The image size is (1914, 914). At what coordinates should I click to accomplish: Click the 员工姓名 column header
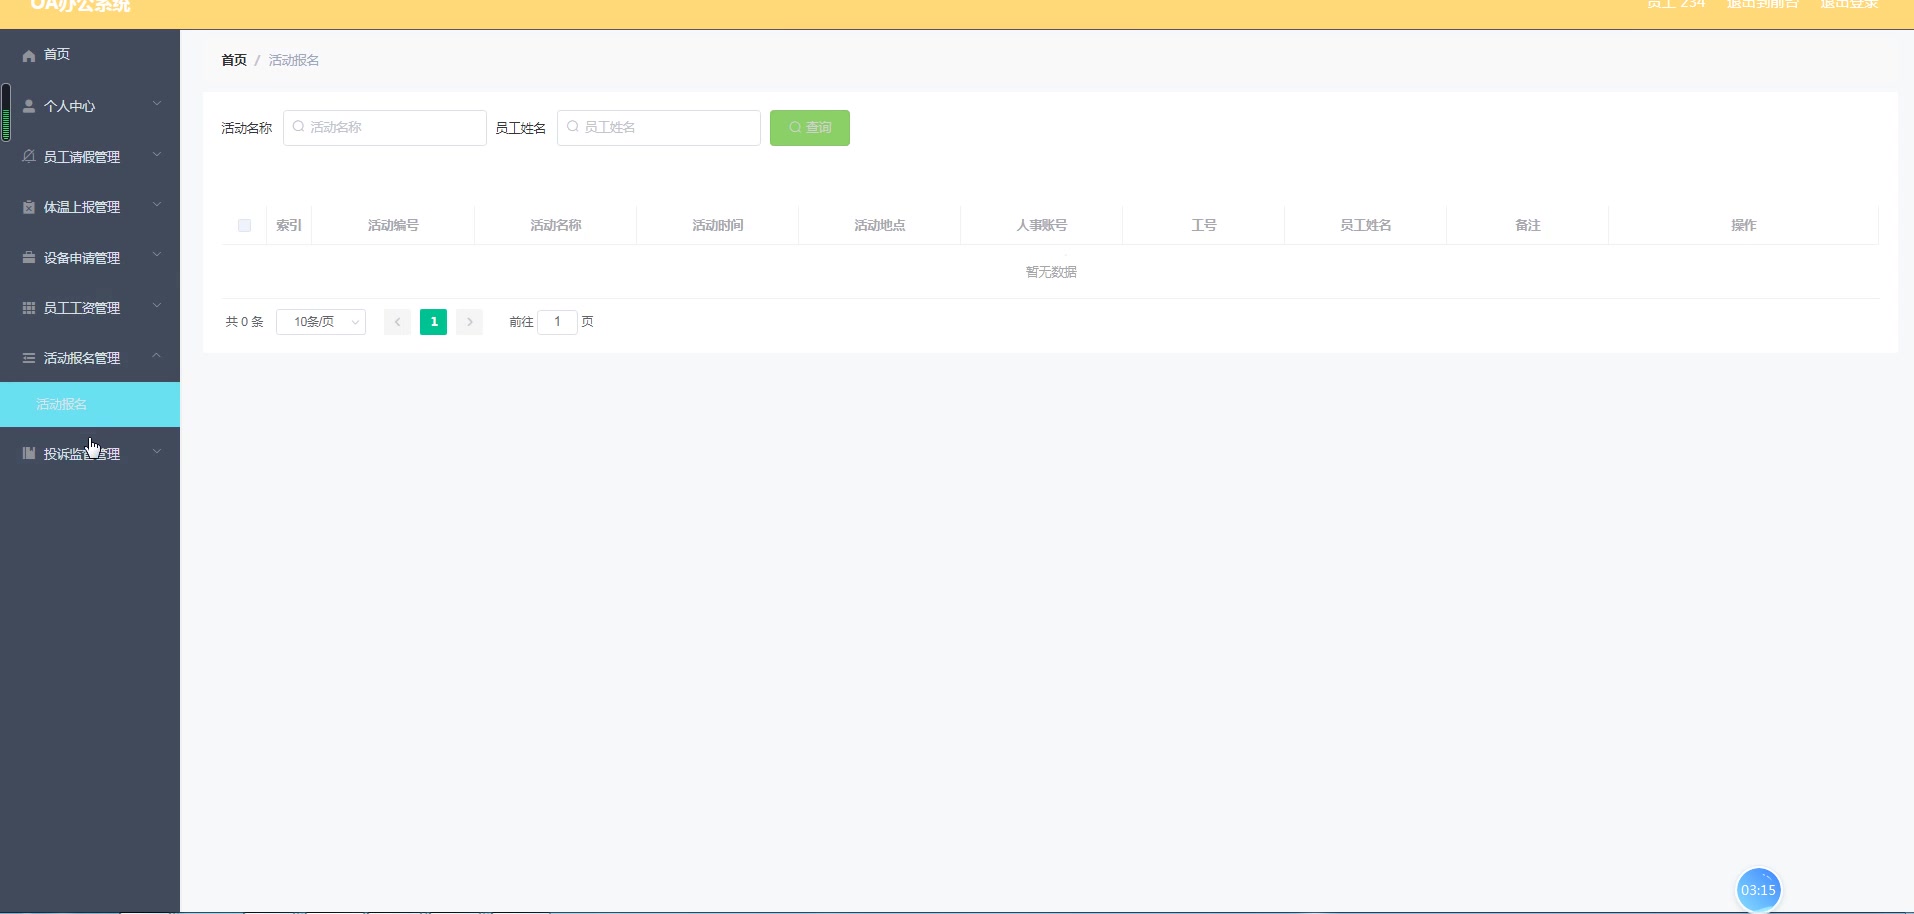point(1366,226)
